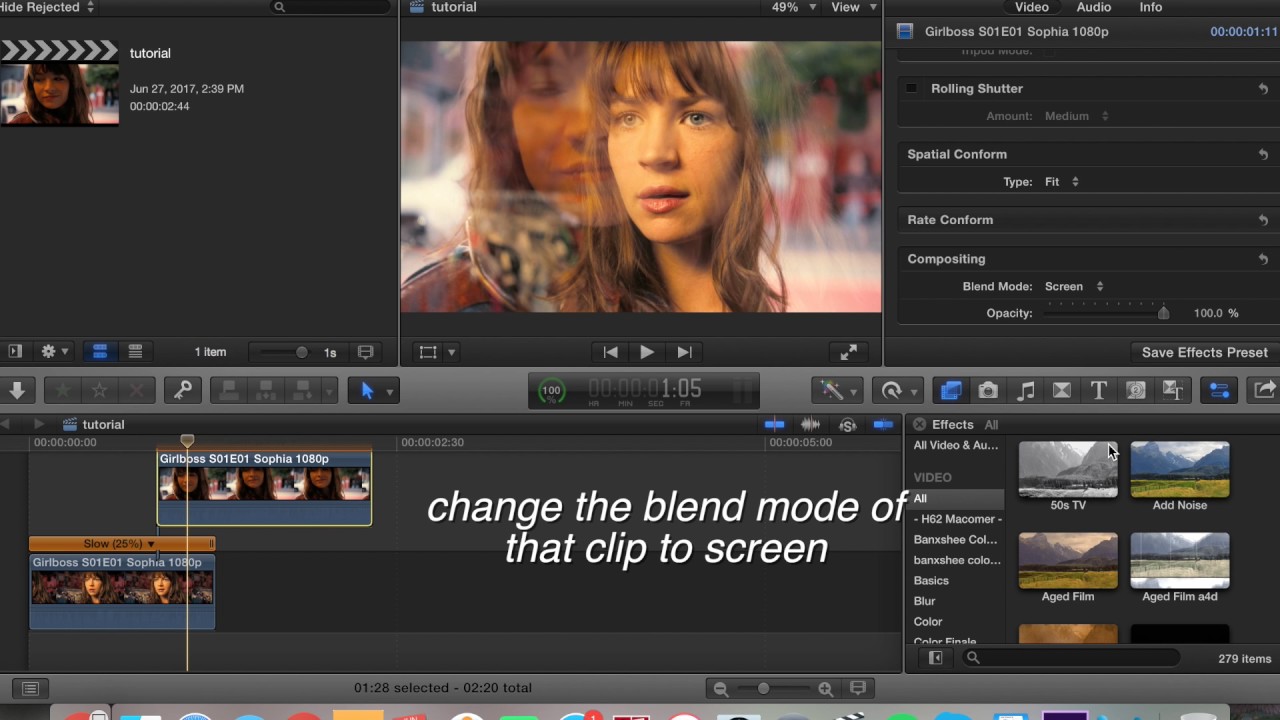Toggle audio skimming waveform button
This screenshot has width=1280, height=720.
tap(811, 425)
